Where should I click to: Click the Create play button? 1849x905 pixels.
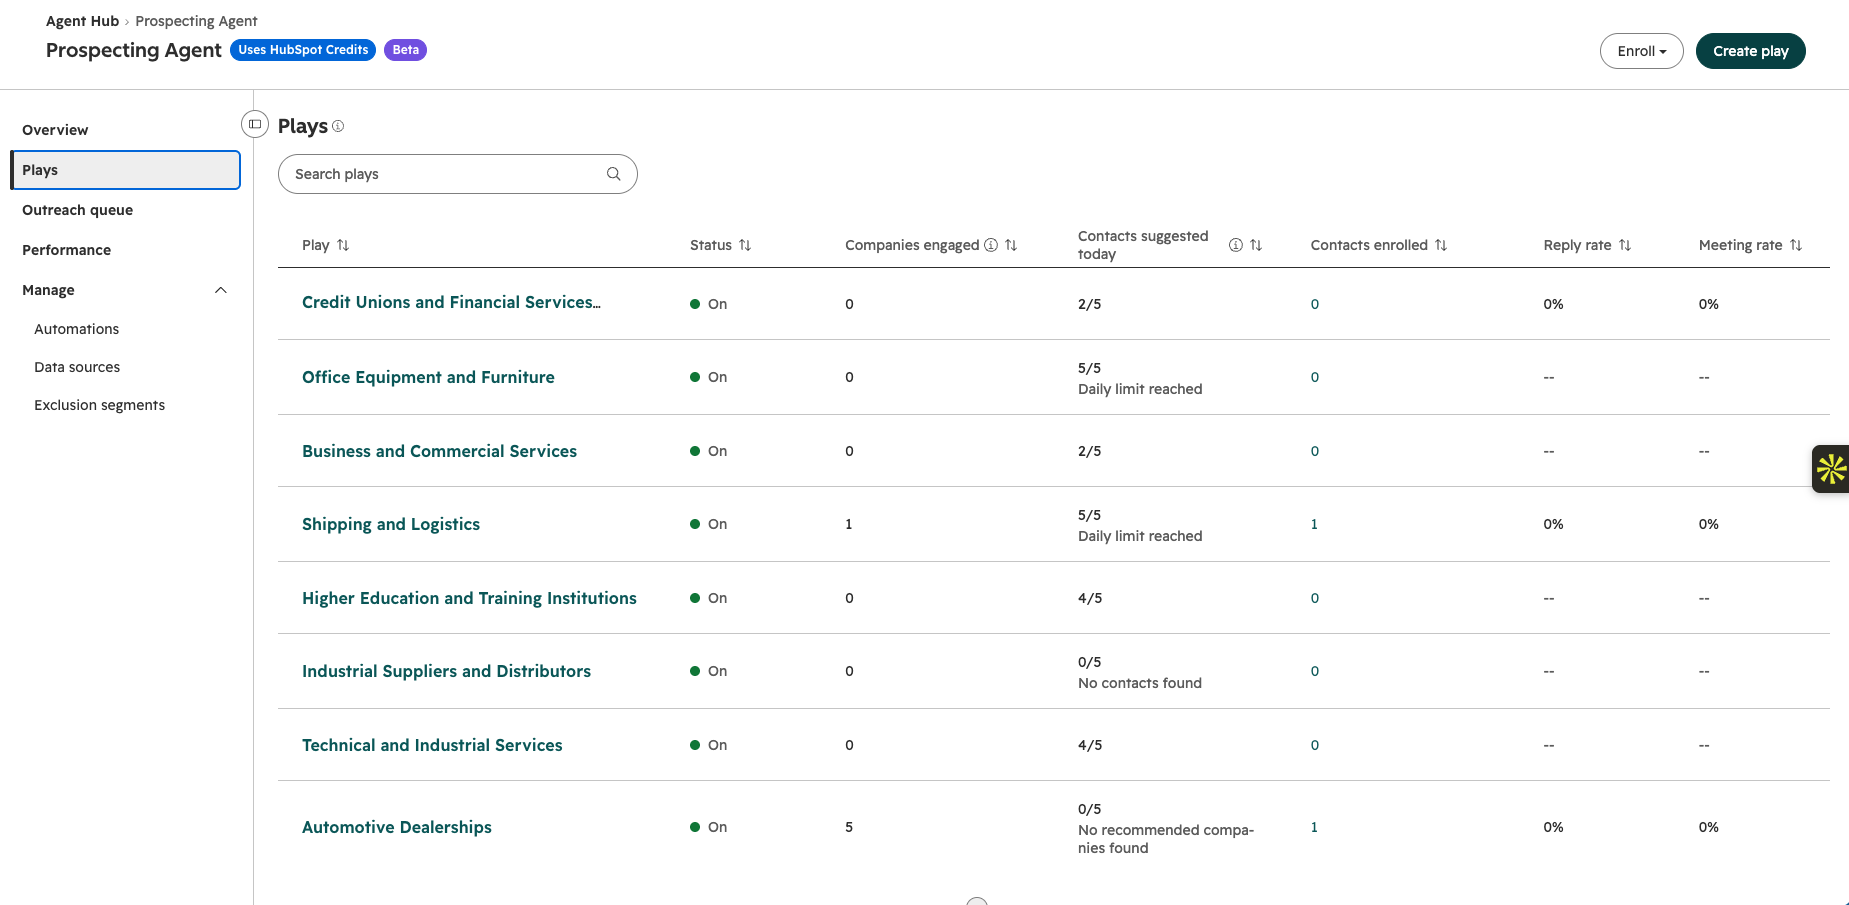(x=1751, y=51)
